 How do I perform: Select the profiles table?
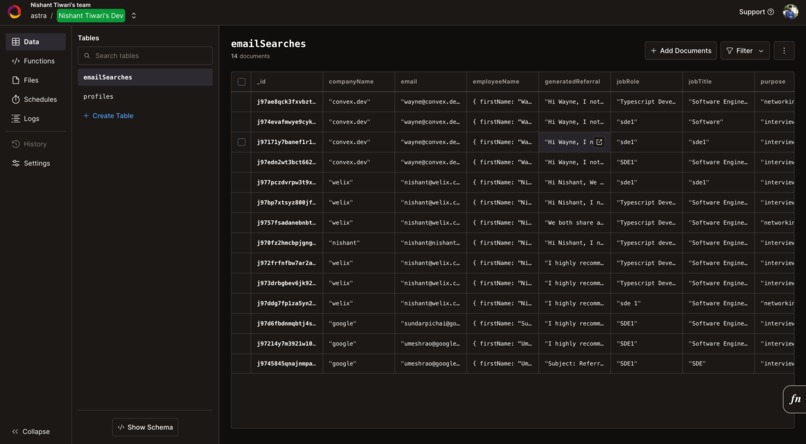(x=145, y=97)
